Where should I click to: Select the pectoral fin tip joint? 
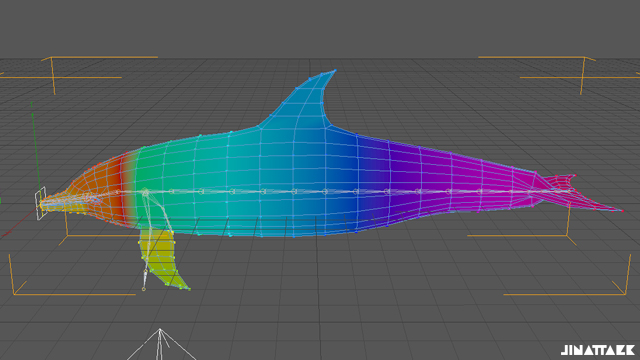pyautogui.click(x=144, y=289)
